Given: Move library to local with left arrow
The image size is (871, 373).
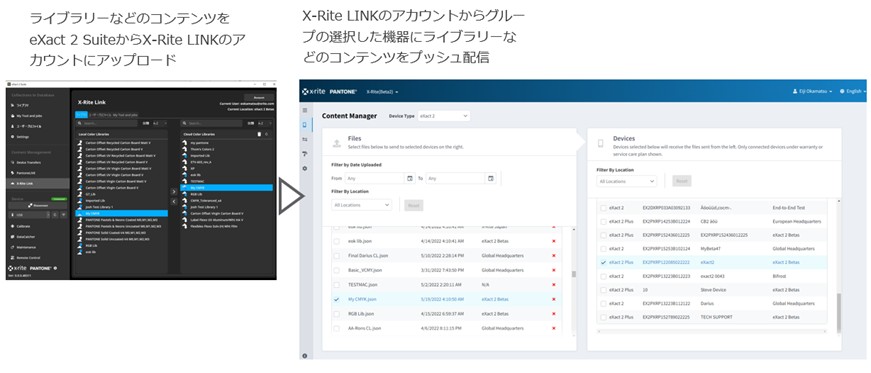Looking at the screenshot, I should point(173,201).
